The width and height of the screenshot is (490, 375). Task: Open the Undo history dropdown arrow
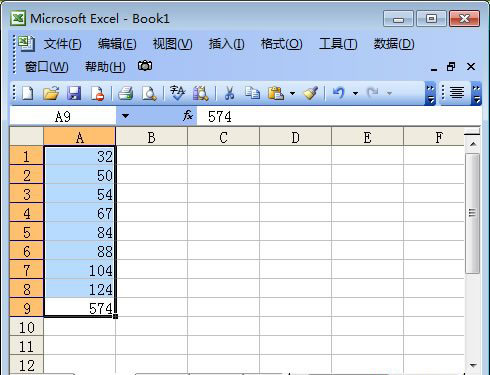[x=355, y=93]
